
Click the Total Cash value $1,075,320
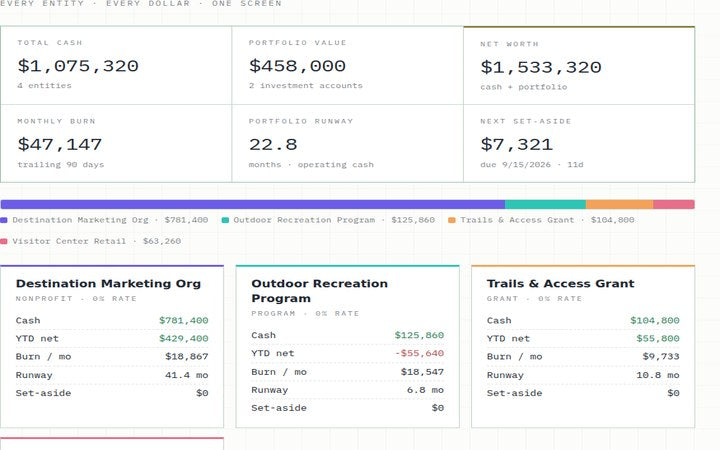pyautogui.click(x=78, y=66)
